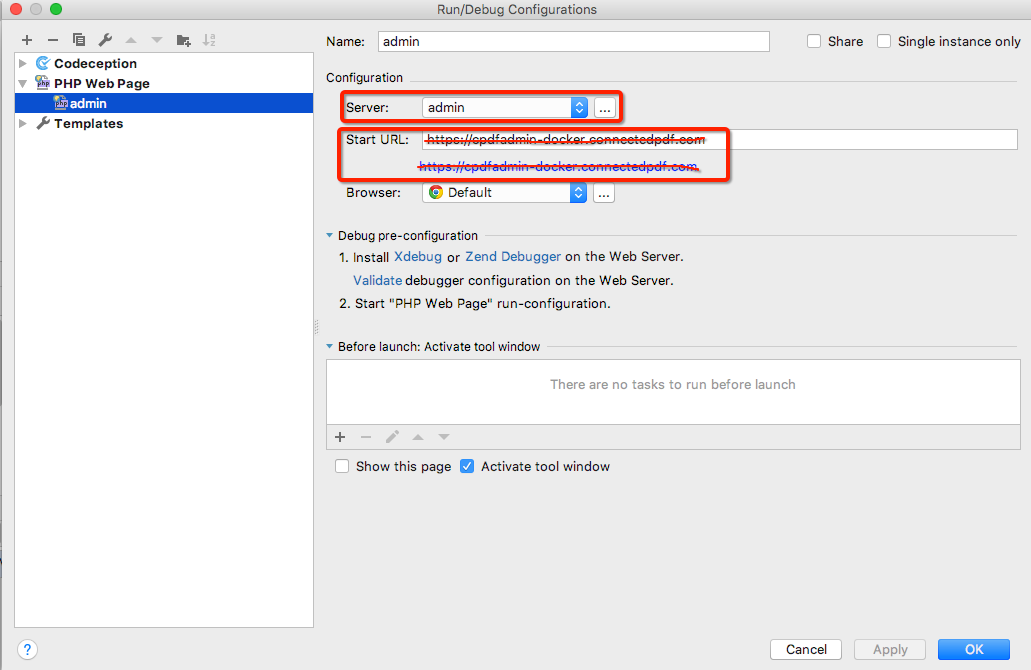Collapse the Debug pre-configuration section
1031x670 pixels.
pyautogui.click(x=329, y=235)
